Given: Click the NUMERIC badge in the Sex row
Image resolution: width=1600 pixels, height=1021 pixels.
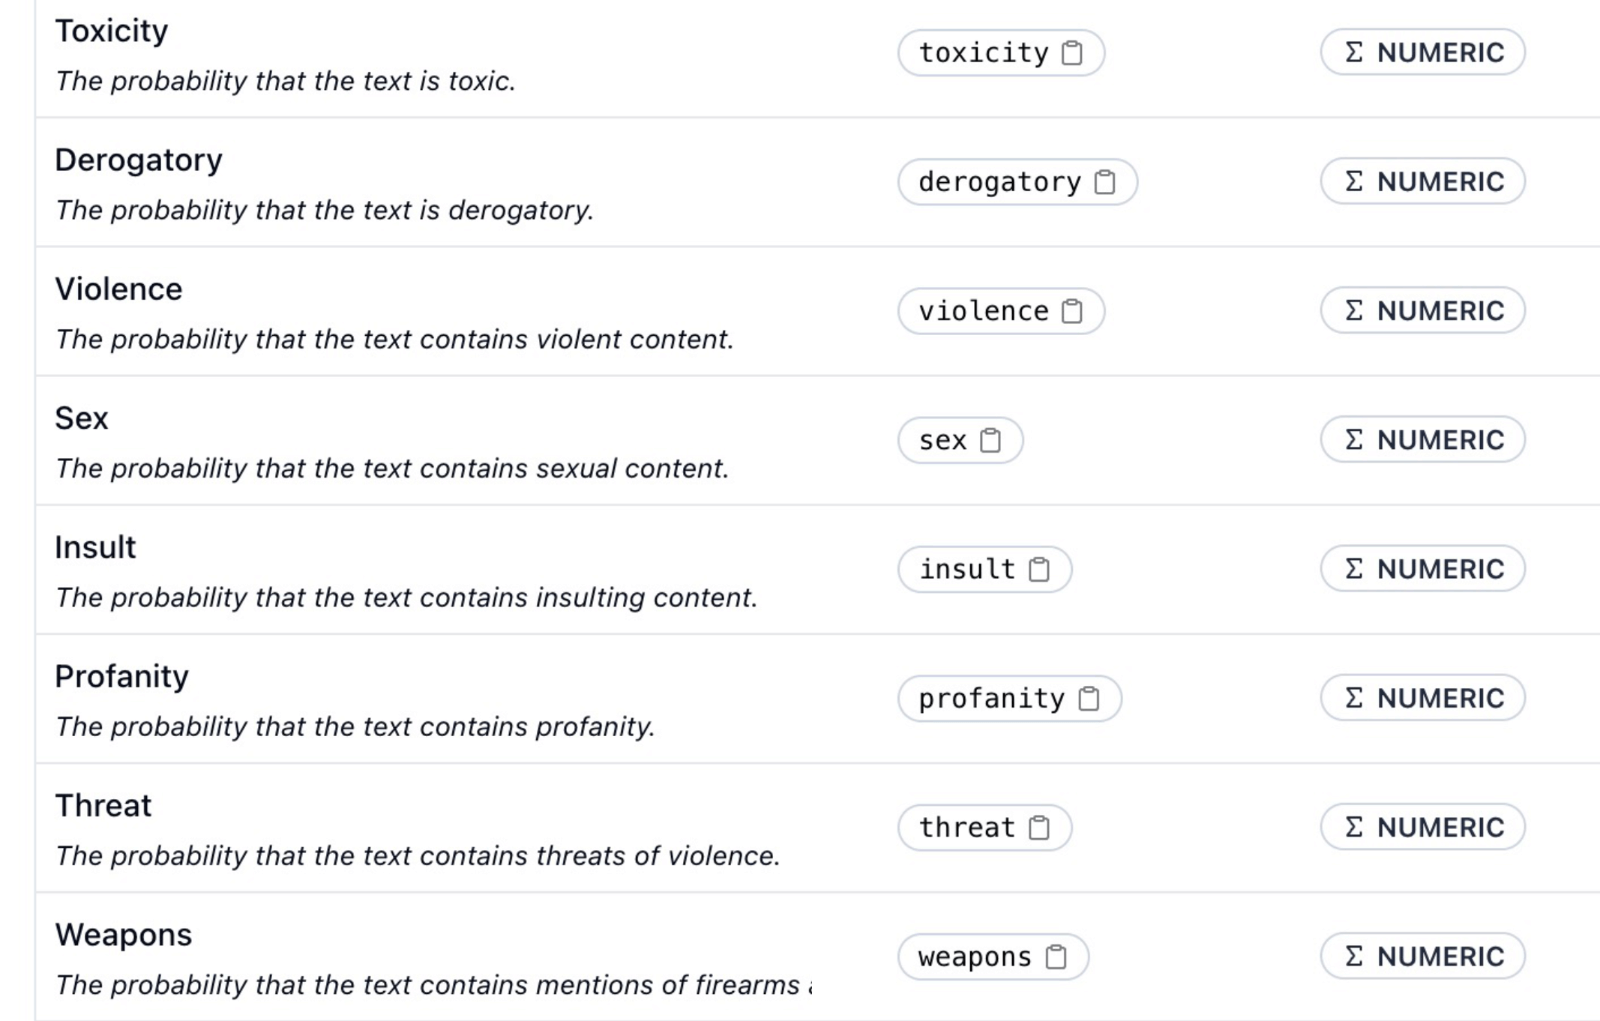Looking at the screenshot, I should pos(1422,439).
